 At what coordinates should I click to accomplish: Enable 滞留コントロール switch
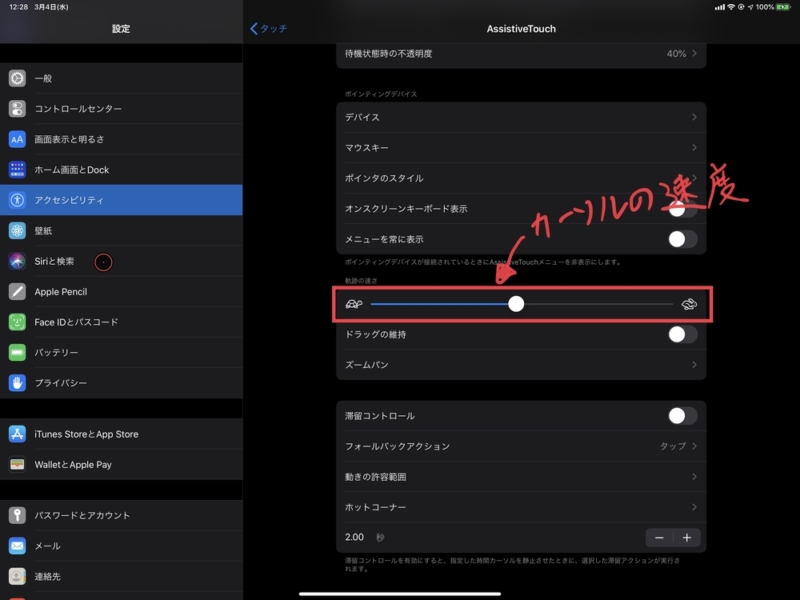tap(683, 416)
